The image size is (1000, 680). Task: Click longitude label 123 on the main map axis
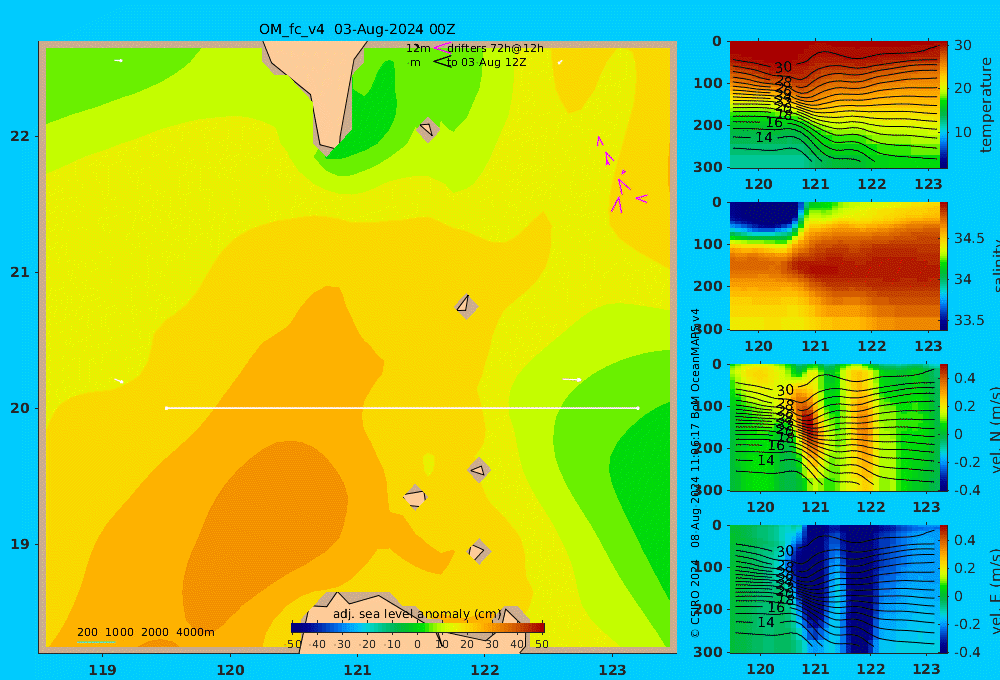click(612, 670)
